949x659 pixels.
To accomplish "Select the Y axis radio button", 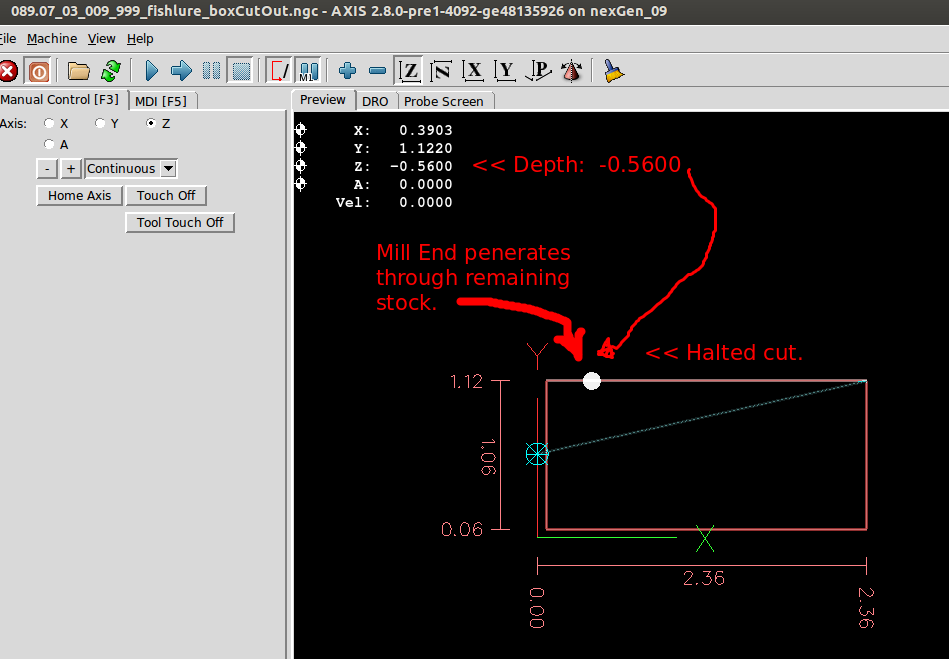I will [x=100, y=123].
